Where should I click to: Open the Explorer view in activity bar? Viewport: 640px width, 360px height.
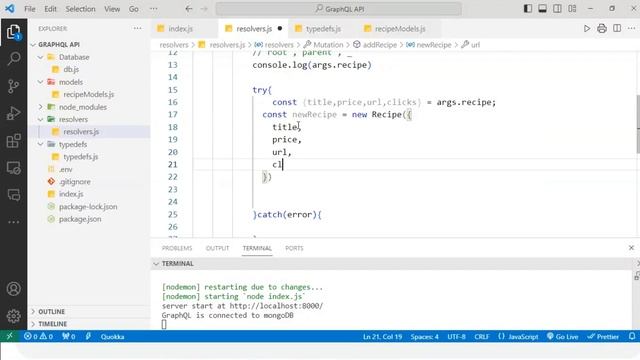[13, 31]
